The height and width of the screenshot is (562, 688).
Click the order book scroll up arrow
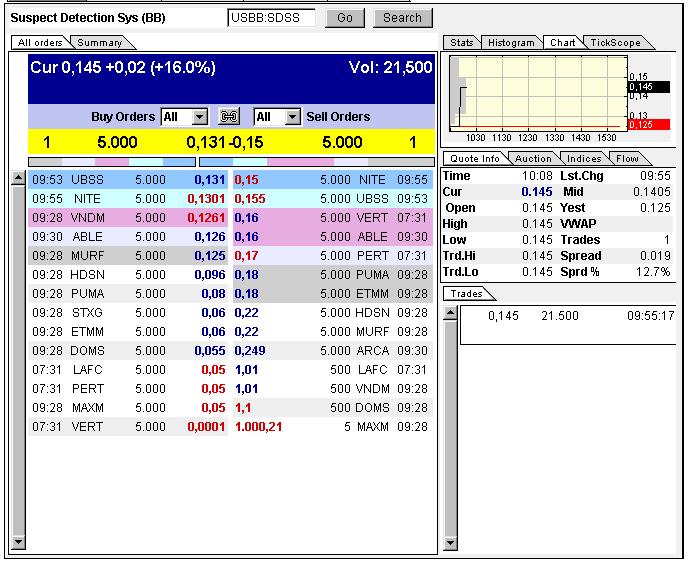18,178
